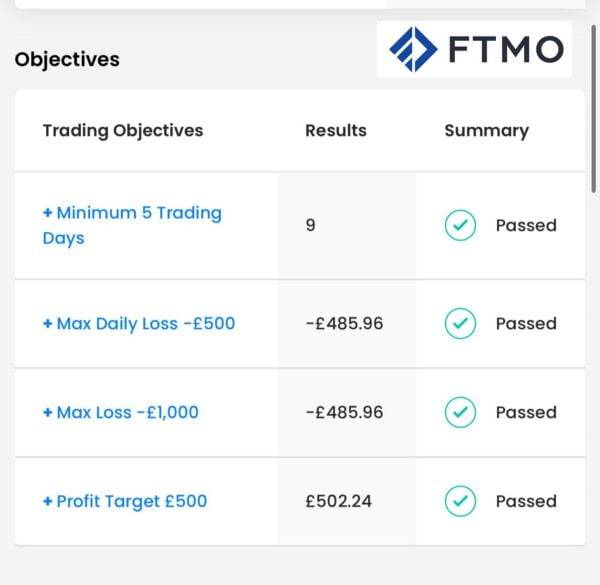This screenshot has height=585, width=600.
Task: Click the FTMO brand name text
Action: pyautogui.click(x=505, y=48)
